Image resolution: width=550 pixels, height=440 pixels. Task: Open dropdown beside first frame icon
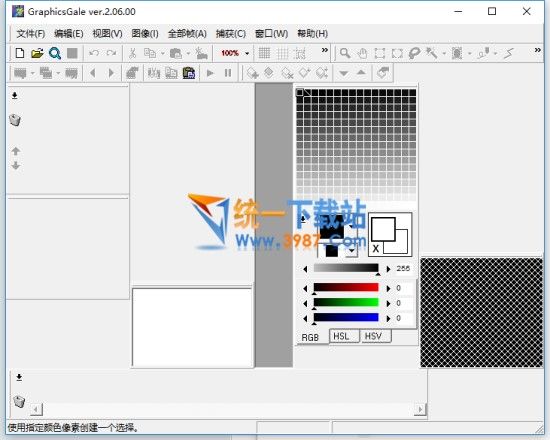33,73
